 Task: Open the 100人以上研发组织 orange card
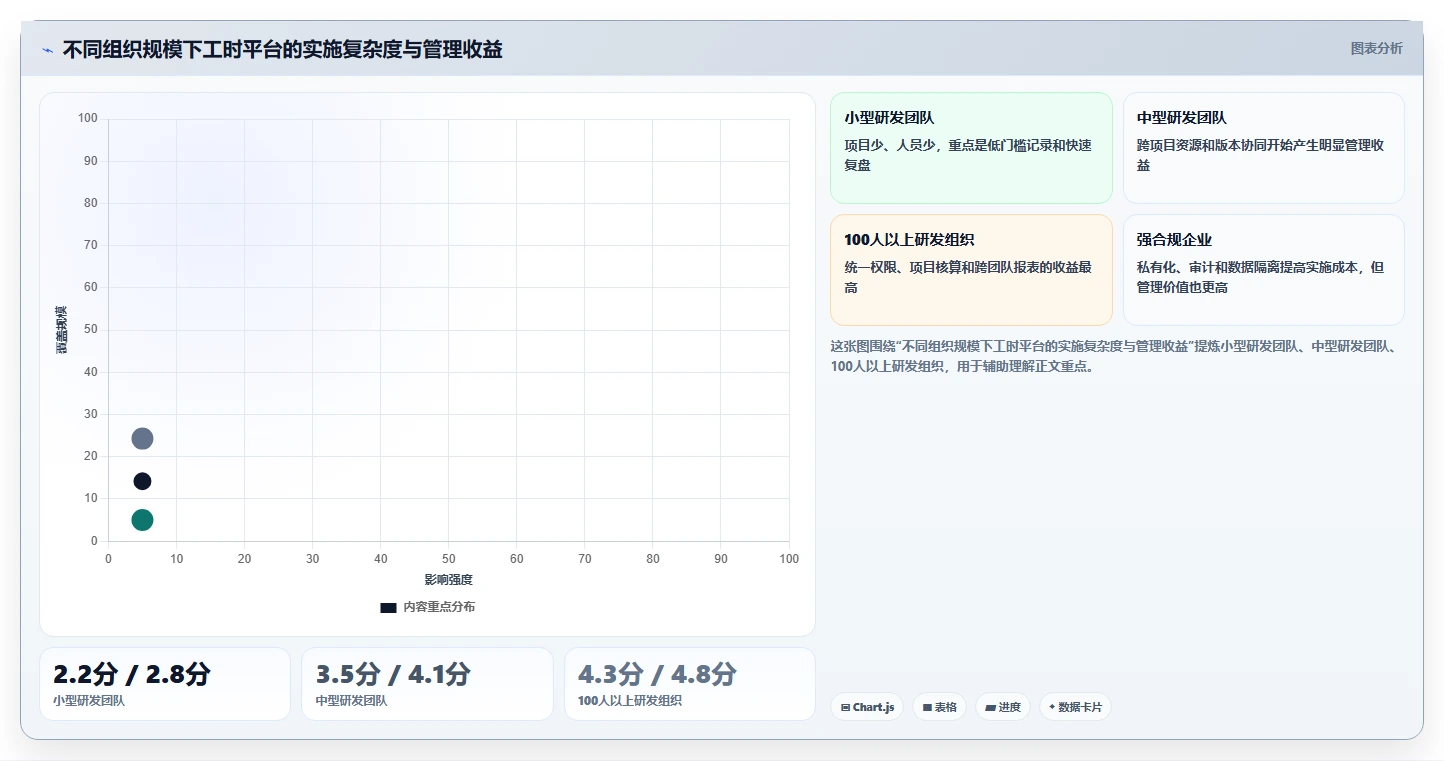971,270
